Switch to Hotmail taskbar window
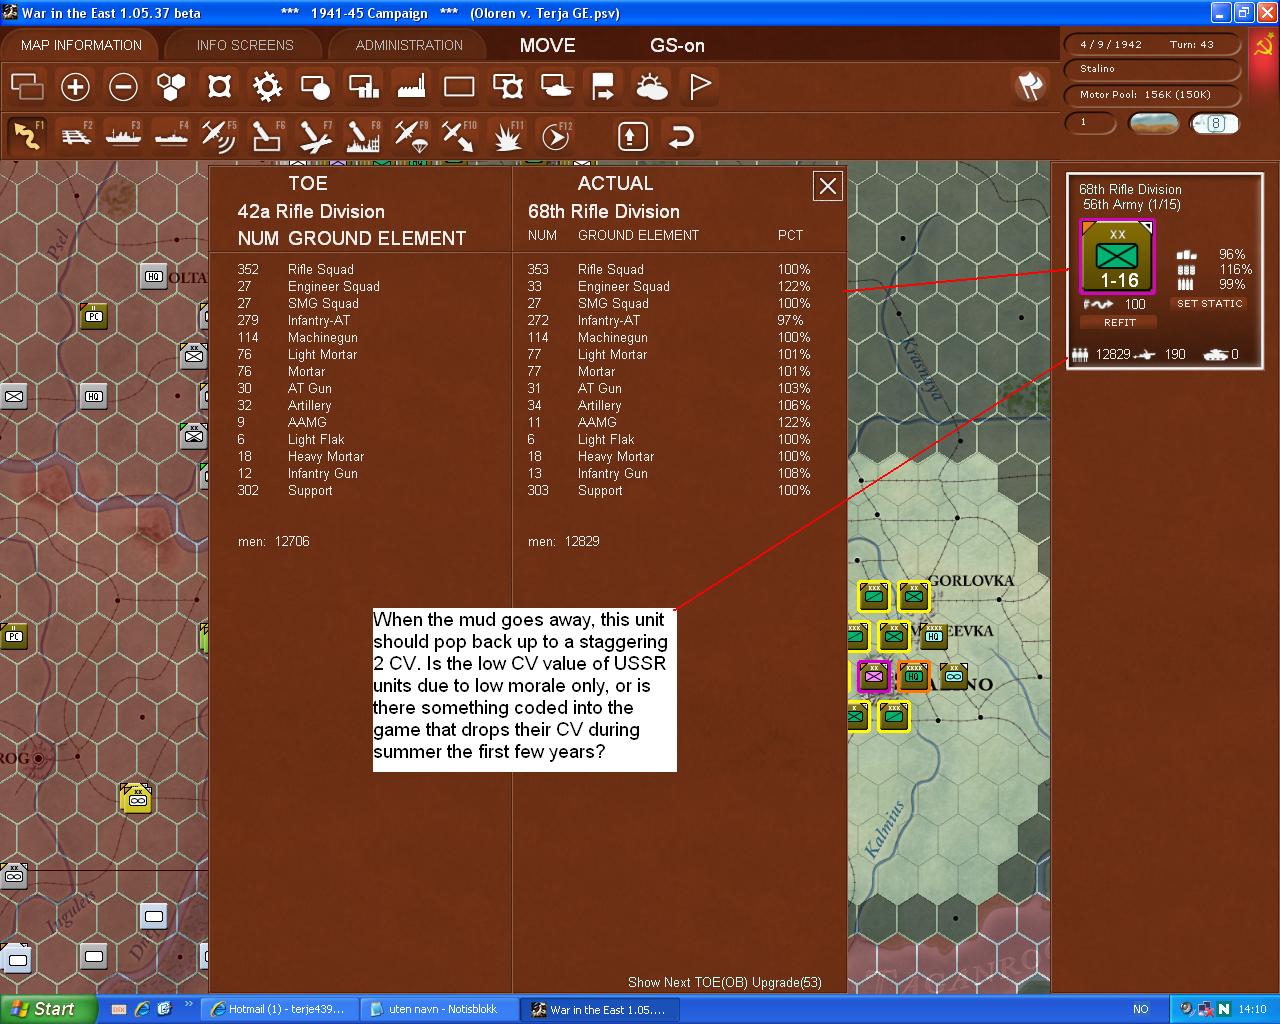This screenshot has height=1024, width=1280. (x=279, y=1009)
